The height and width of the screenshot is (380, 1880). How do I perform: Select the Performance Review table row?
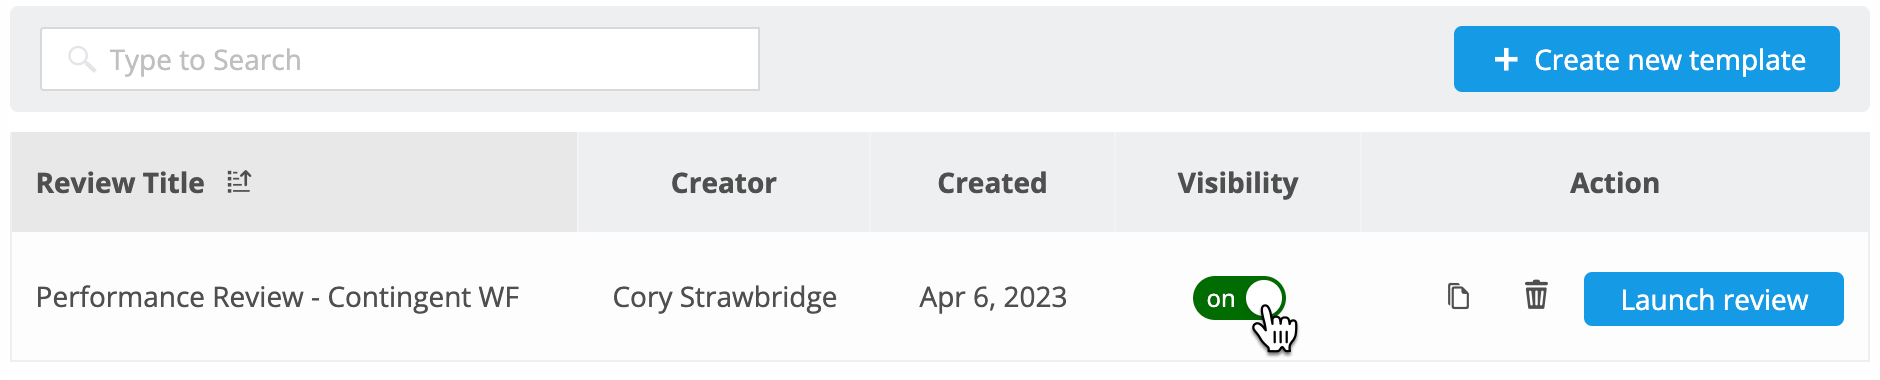940,297
